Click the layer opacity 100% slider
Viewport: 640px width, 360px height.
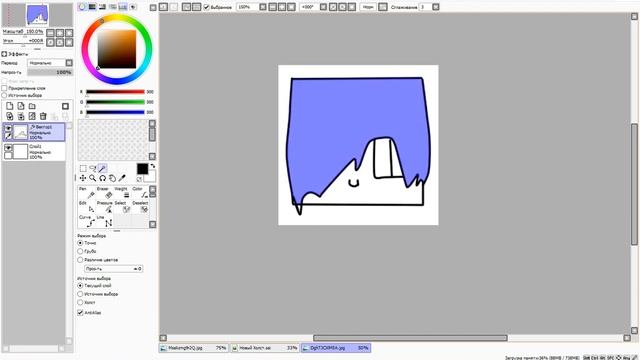50,72
